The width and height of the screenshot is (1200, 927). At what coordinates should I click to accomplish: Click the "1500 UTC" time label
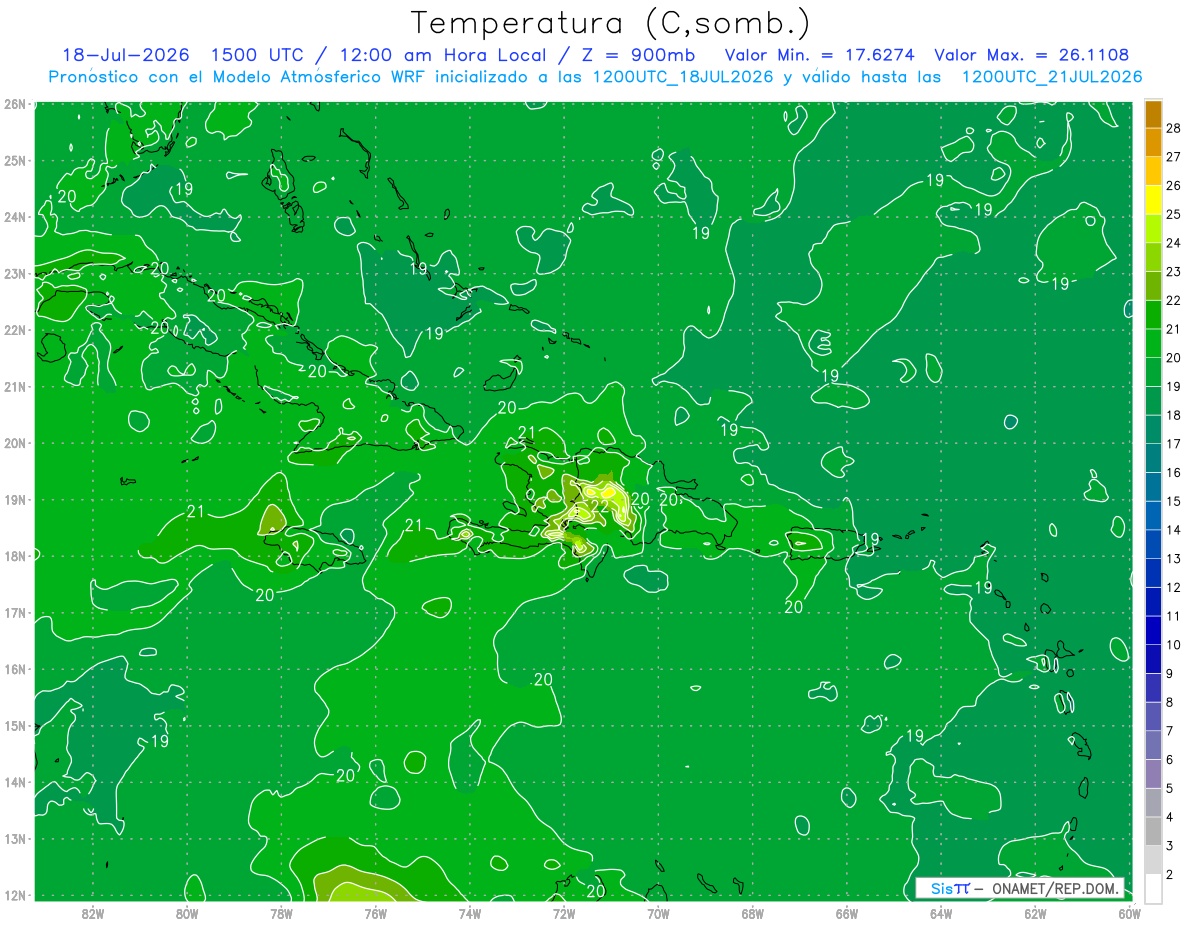click(255, 55)
